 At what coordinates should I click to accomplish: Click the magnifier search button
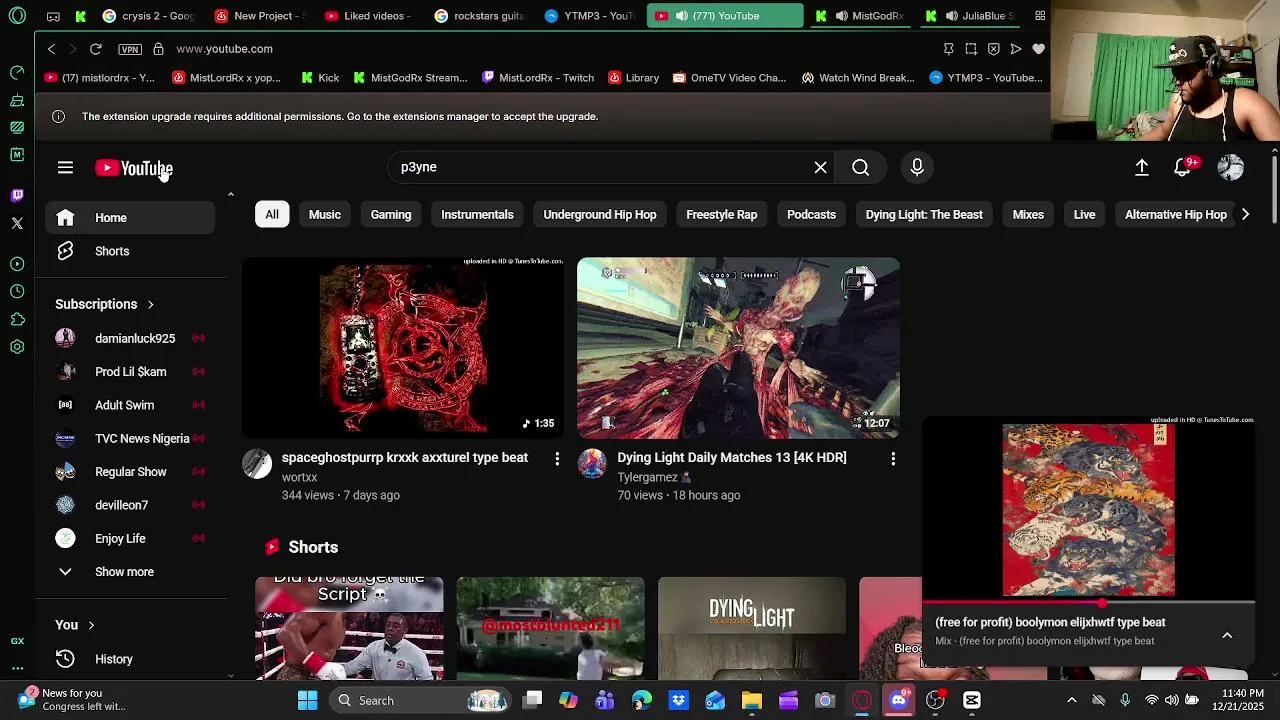click(x=860, y=167)
